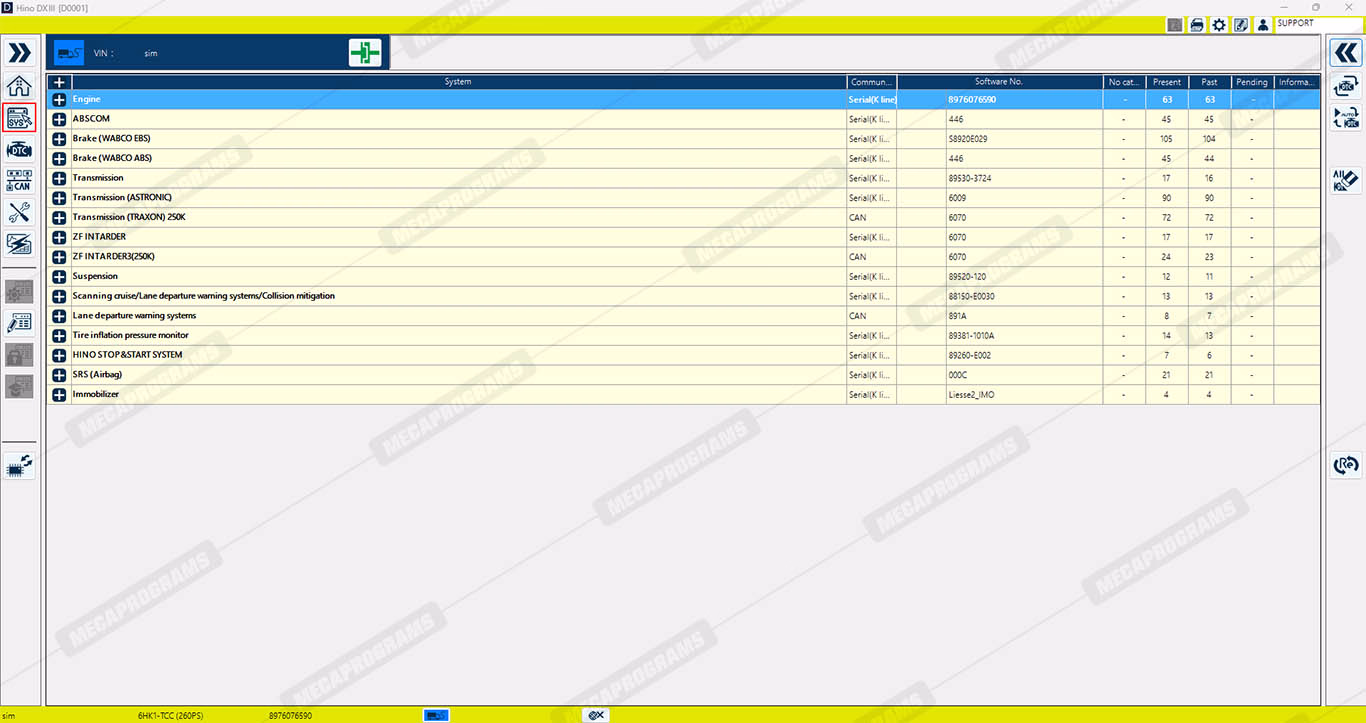Select the Lane departure warning systems row
The image size is (1366, 723).
pos(683,316)
